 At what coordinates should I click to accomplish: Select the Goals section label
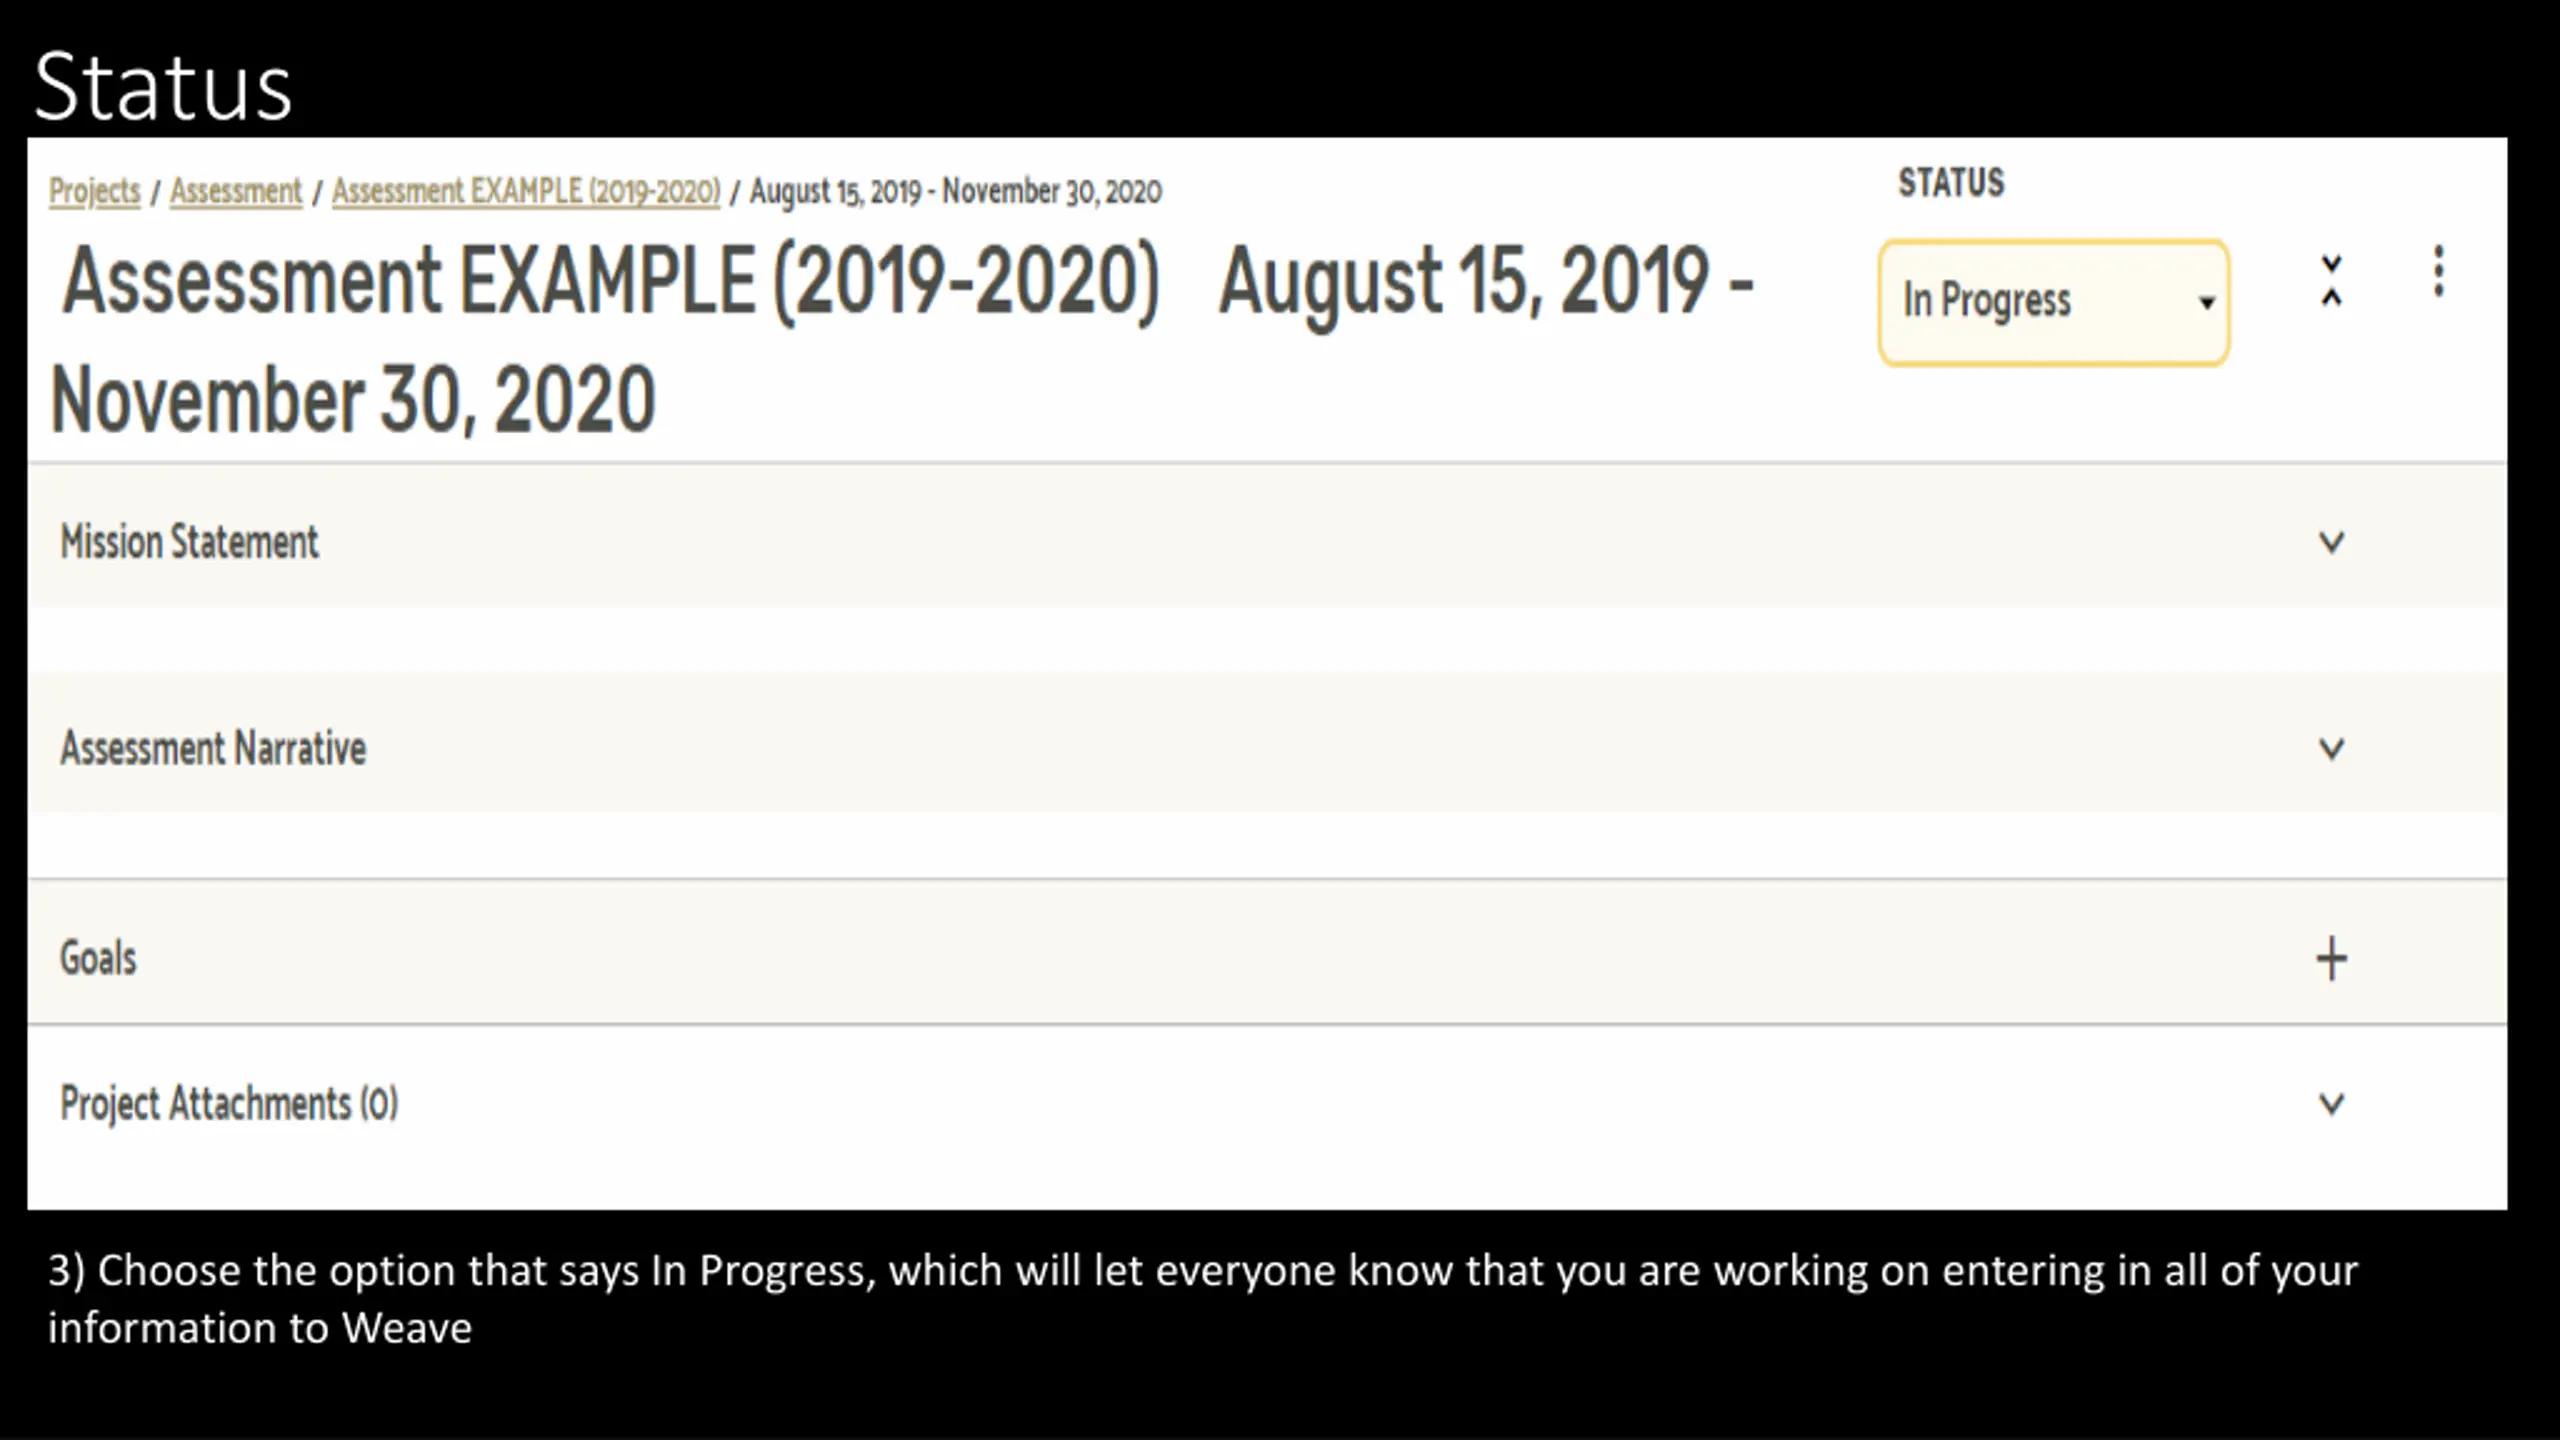pos(98,958)
